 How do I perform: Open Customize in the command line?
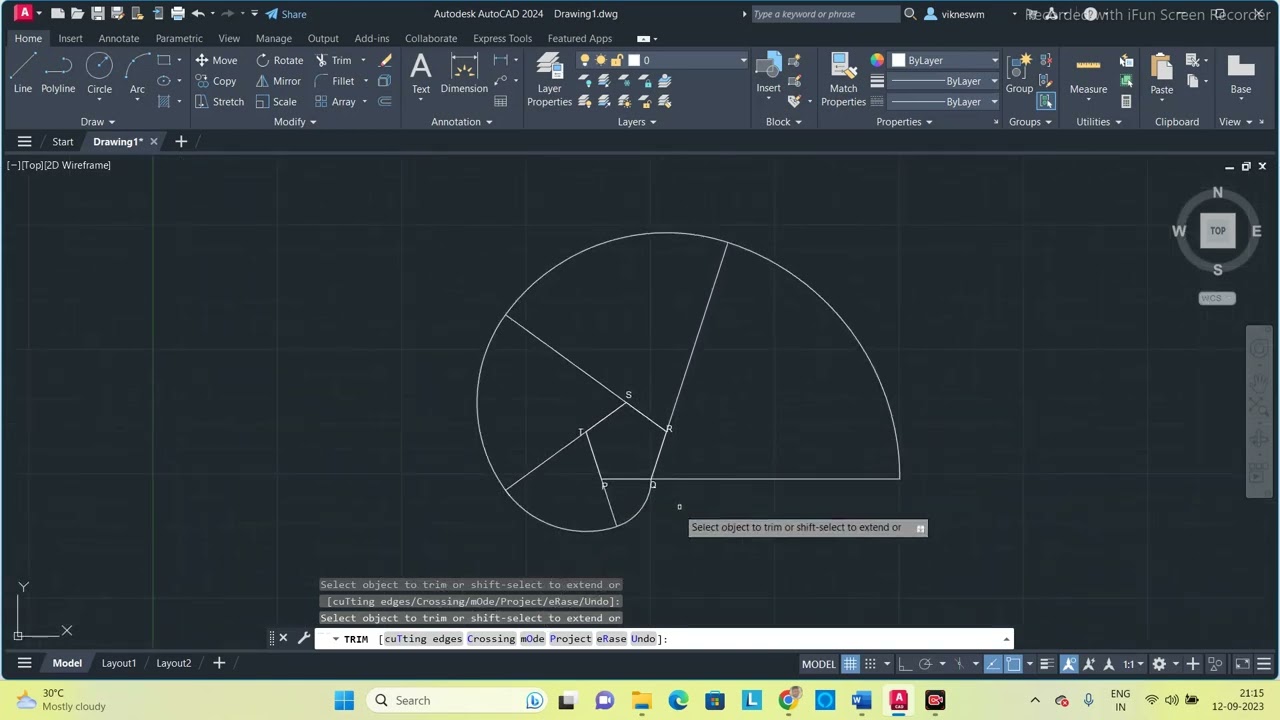304,638
